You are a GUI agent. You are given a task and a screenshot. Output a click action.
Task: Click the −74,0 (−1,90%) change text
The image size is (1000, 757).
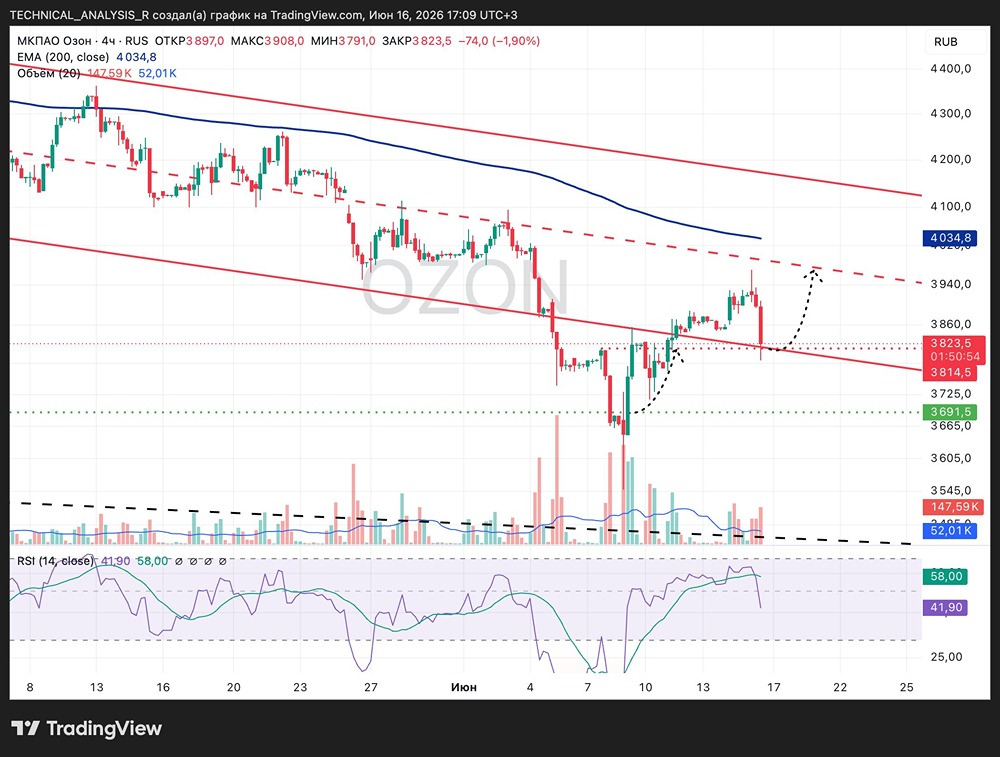tap(499, 41)
